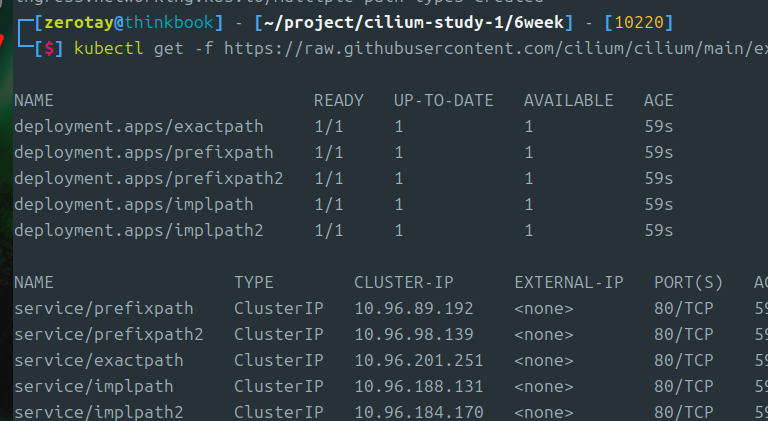Image resolution: width=768 pixels, height=421 pixels.
Task: Click the service/prefixpath row name
Action: [x=104, y=308]
